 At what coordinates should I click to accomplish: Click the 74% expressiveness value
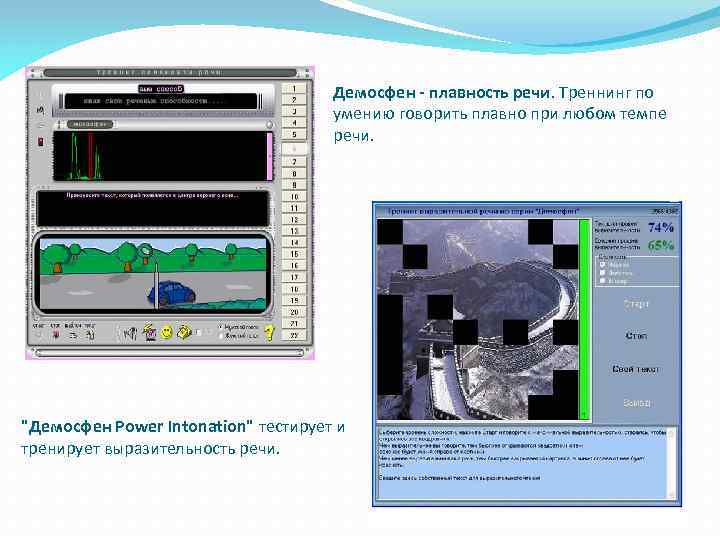pyautogui.click(x=660, y=227)
